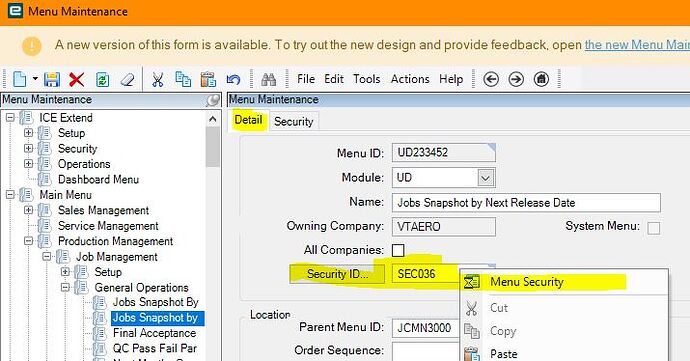Expand the Setup node under Job Management
This screenshot has width=690, height=361.
(x=65, y=272)
